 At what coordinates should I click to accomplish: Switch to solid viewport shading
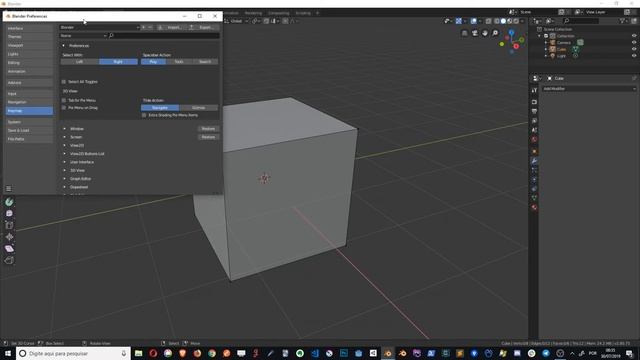click(x=503, y=21)
